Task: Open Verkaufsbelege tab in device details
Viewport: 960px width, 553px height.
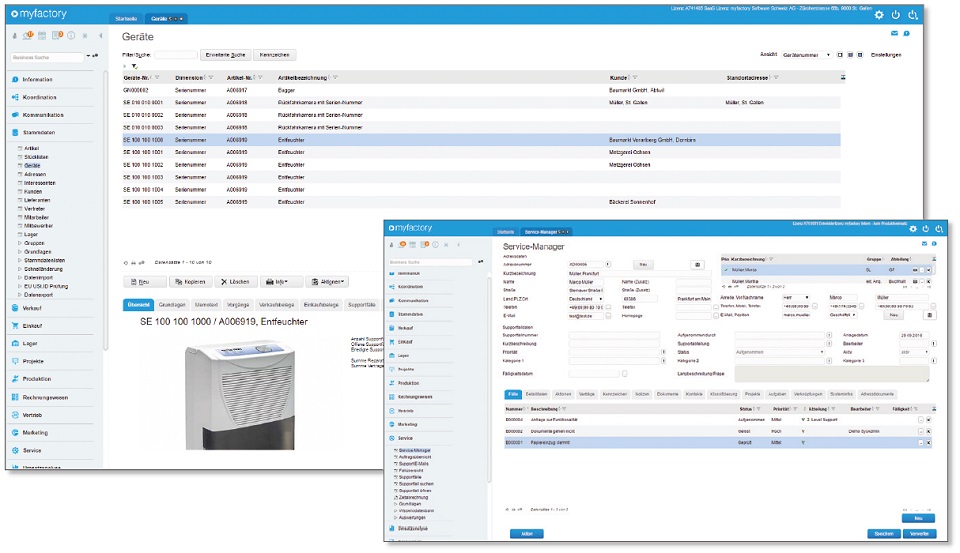Action: coord(277,305)
